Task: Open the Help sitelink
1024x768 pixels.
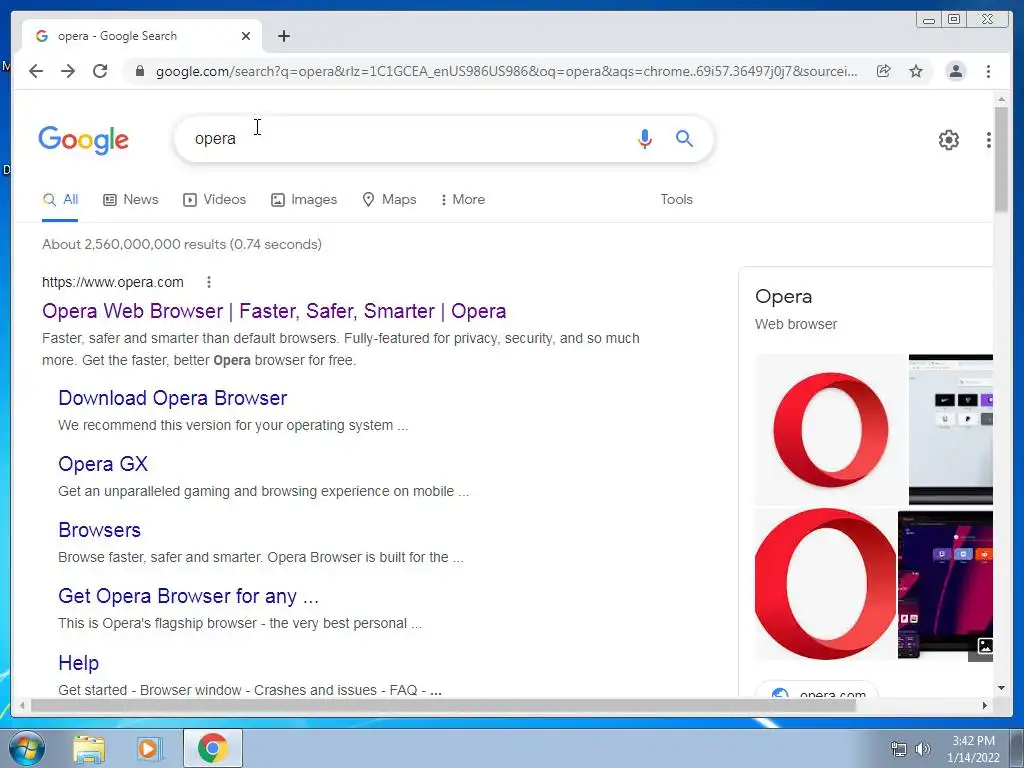Action: pos(78,663)
